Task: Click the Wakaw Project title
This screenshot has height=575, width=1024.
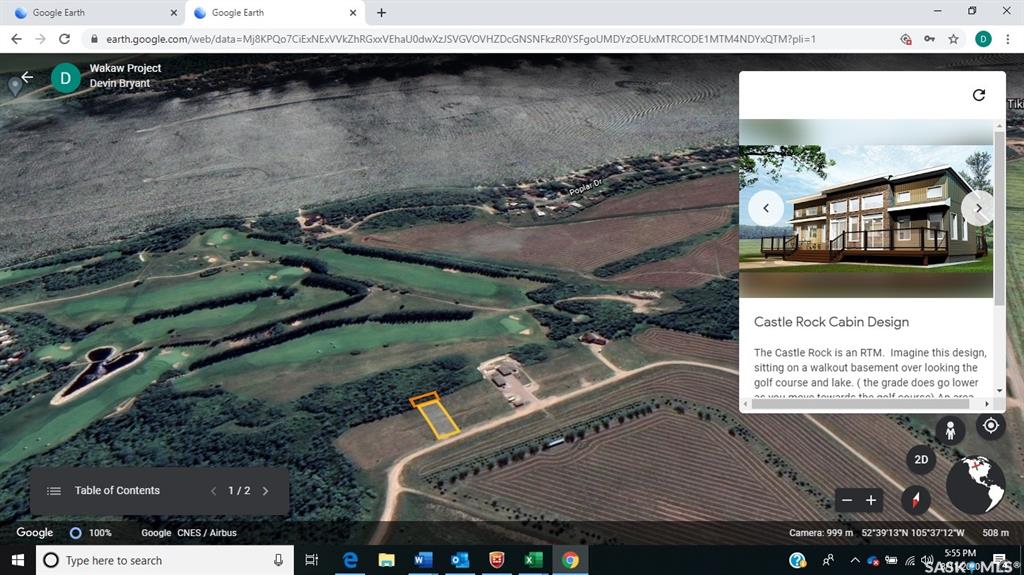Action: (125, 68)
